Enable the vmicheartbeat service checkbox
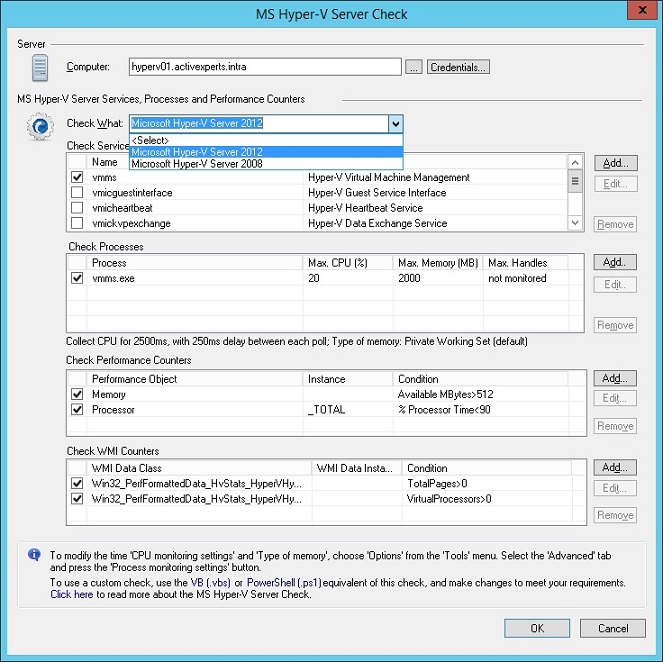663x662 pixels. 77,208
